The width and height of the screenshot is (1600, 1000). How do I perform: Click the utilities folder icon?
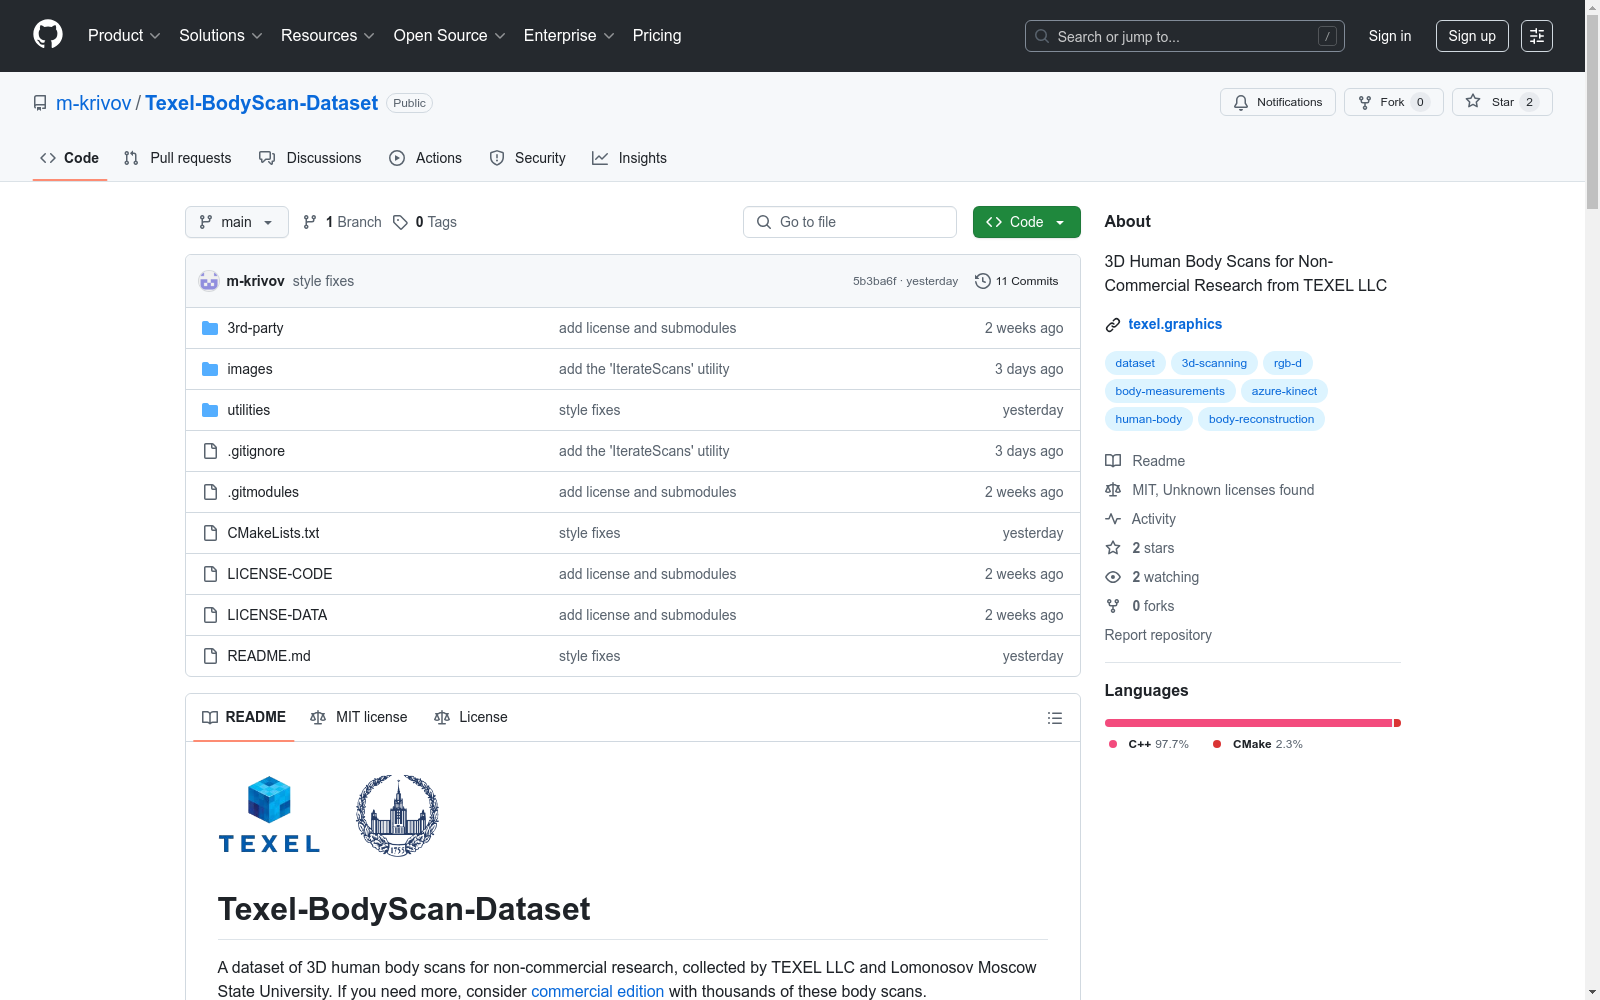point(210,410)
